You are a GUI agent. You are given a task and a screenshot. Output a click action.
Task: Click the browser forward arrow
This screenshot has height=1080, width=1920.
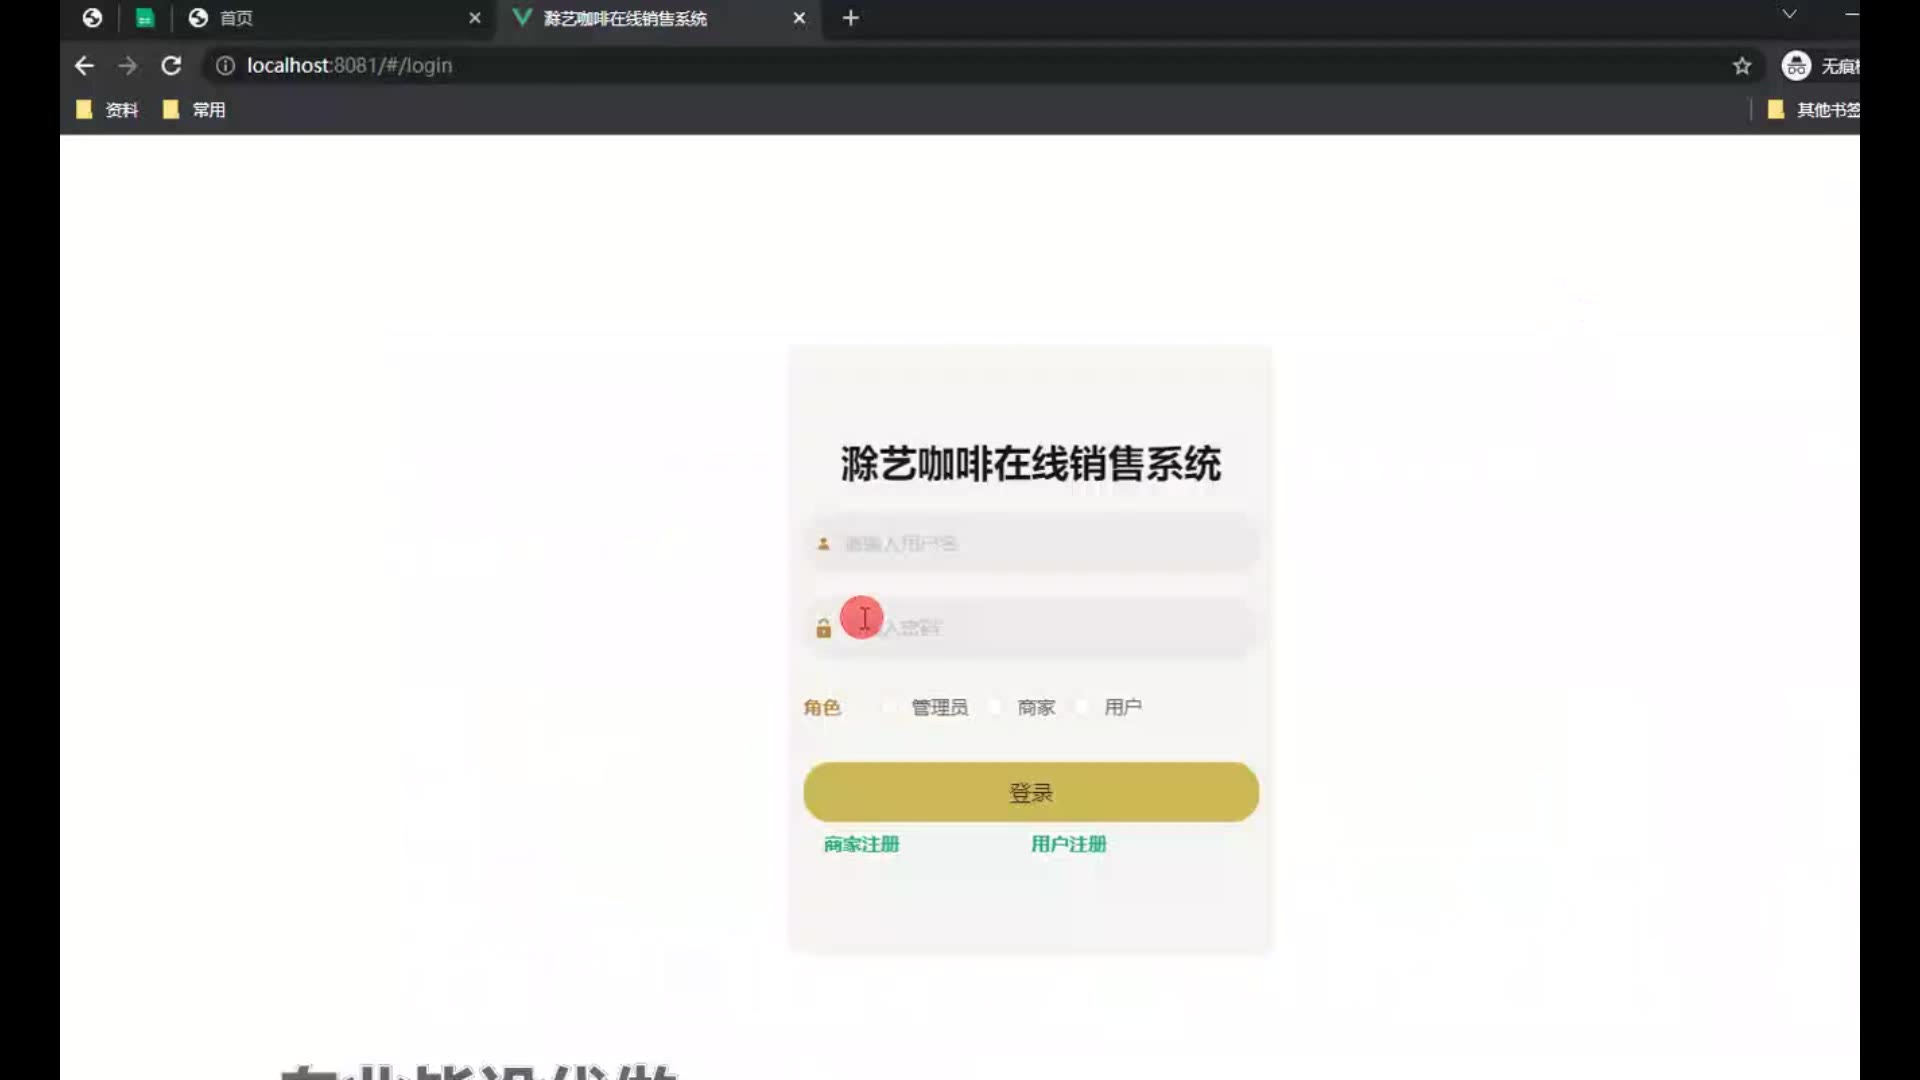point(128,66)
